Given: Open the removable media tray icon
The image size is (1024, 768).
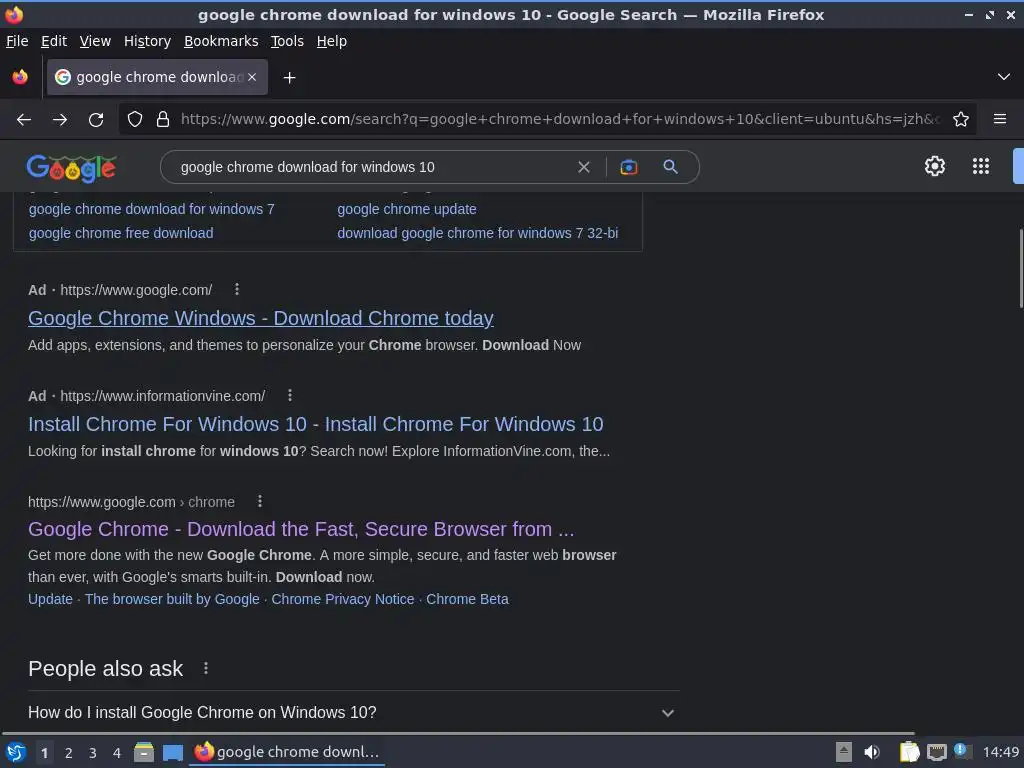Looking at the screenshot, I should click(844, 752).
